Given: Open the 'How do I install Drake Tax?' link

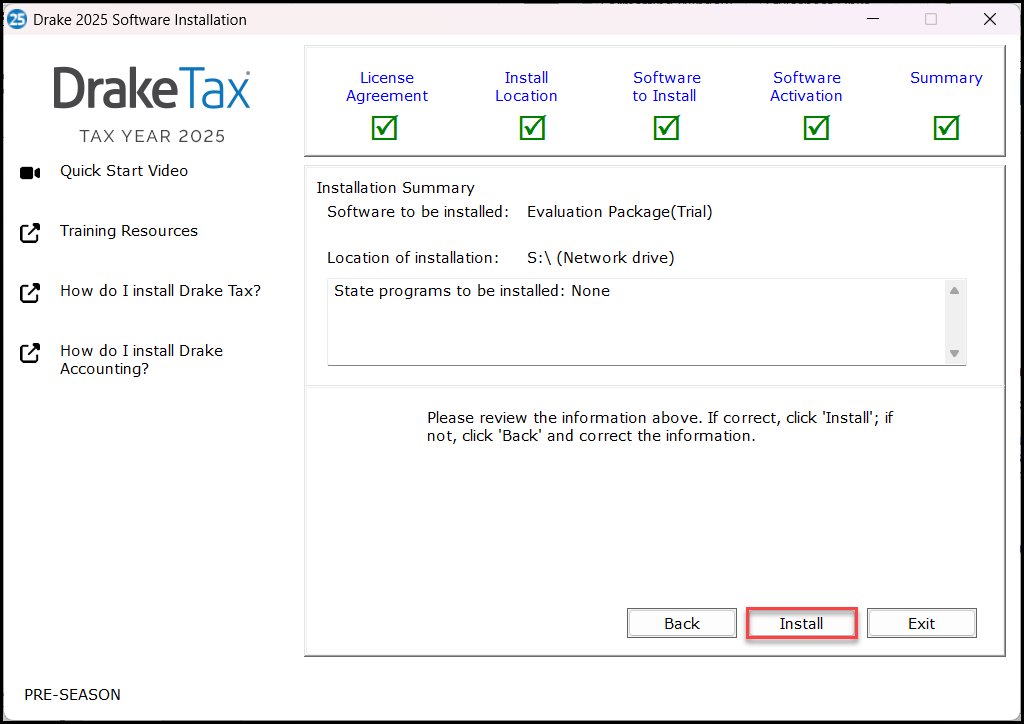Looking at the screenshot, I should click(161, 291).
